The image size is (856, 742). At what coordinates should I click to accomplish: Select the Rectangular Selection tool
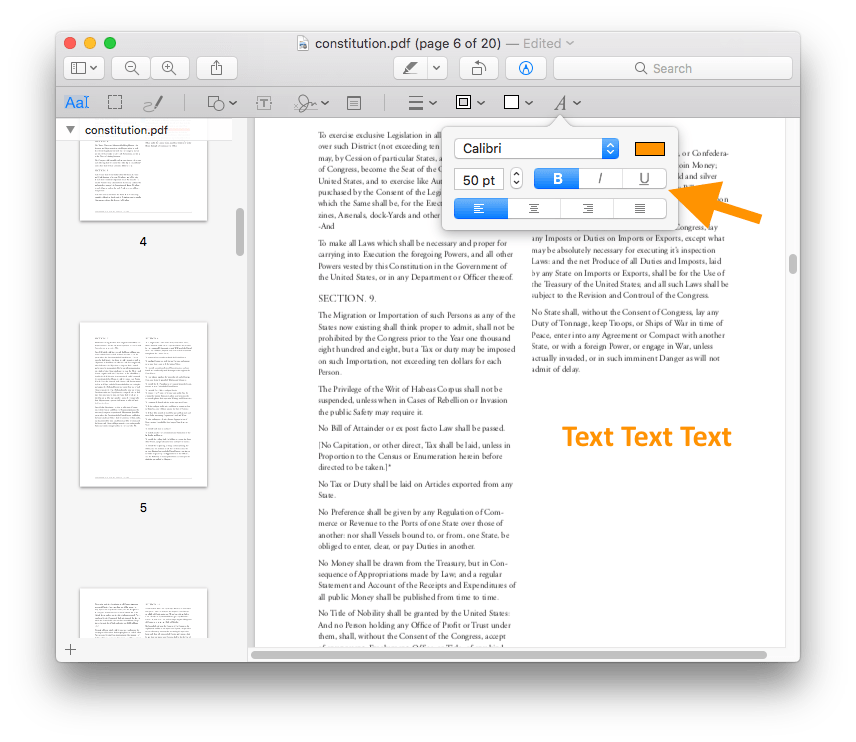click(x=115, y=102)
